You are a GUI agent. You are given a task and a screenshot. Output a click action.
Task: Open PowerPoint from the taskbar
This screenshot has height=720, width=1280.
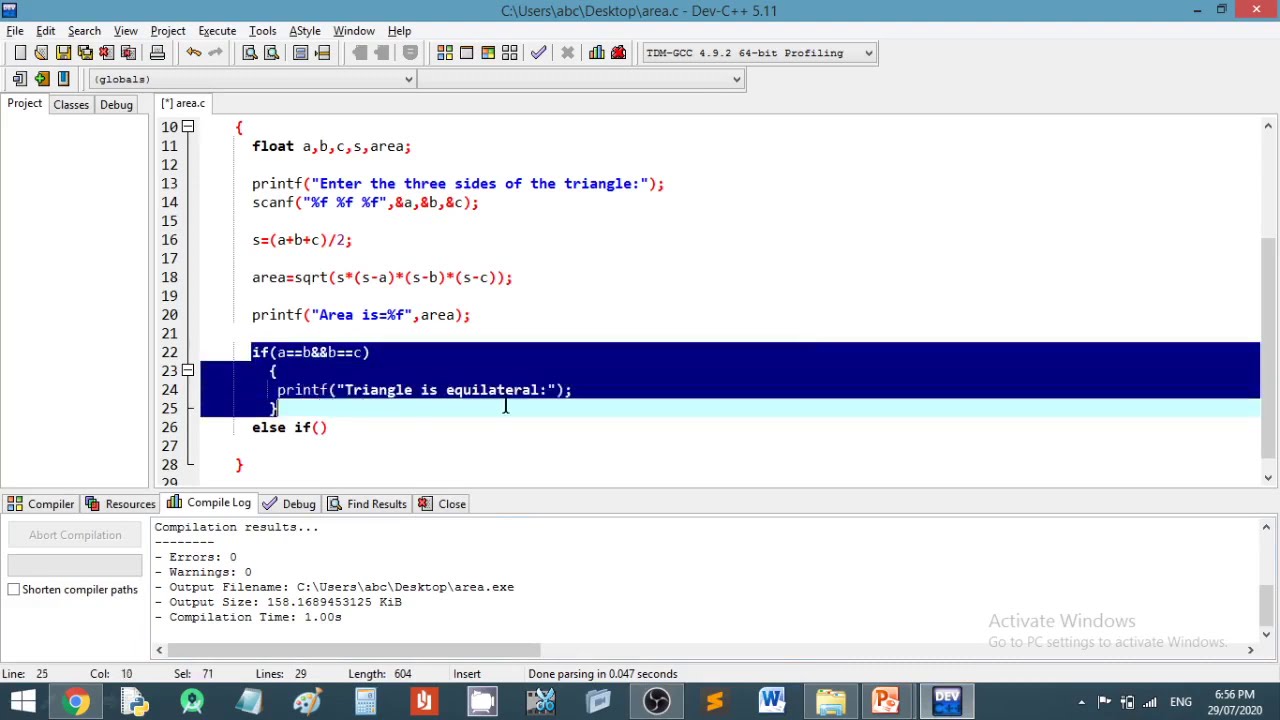click(888, 701)
